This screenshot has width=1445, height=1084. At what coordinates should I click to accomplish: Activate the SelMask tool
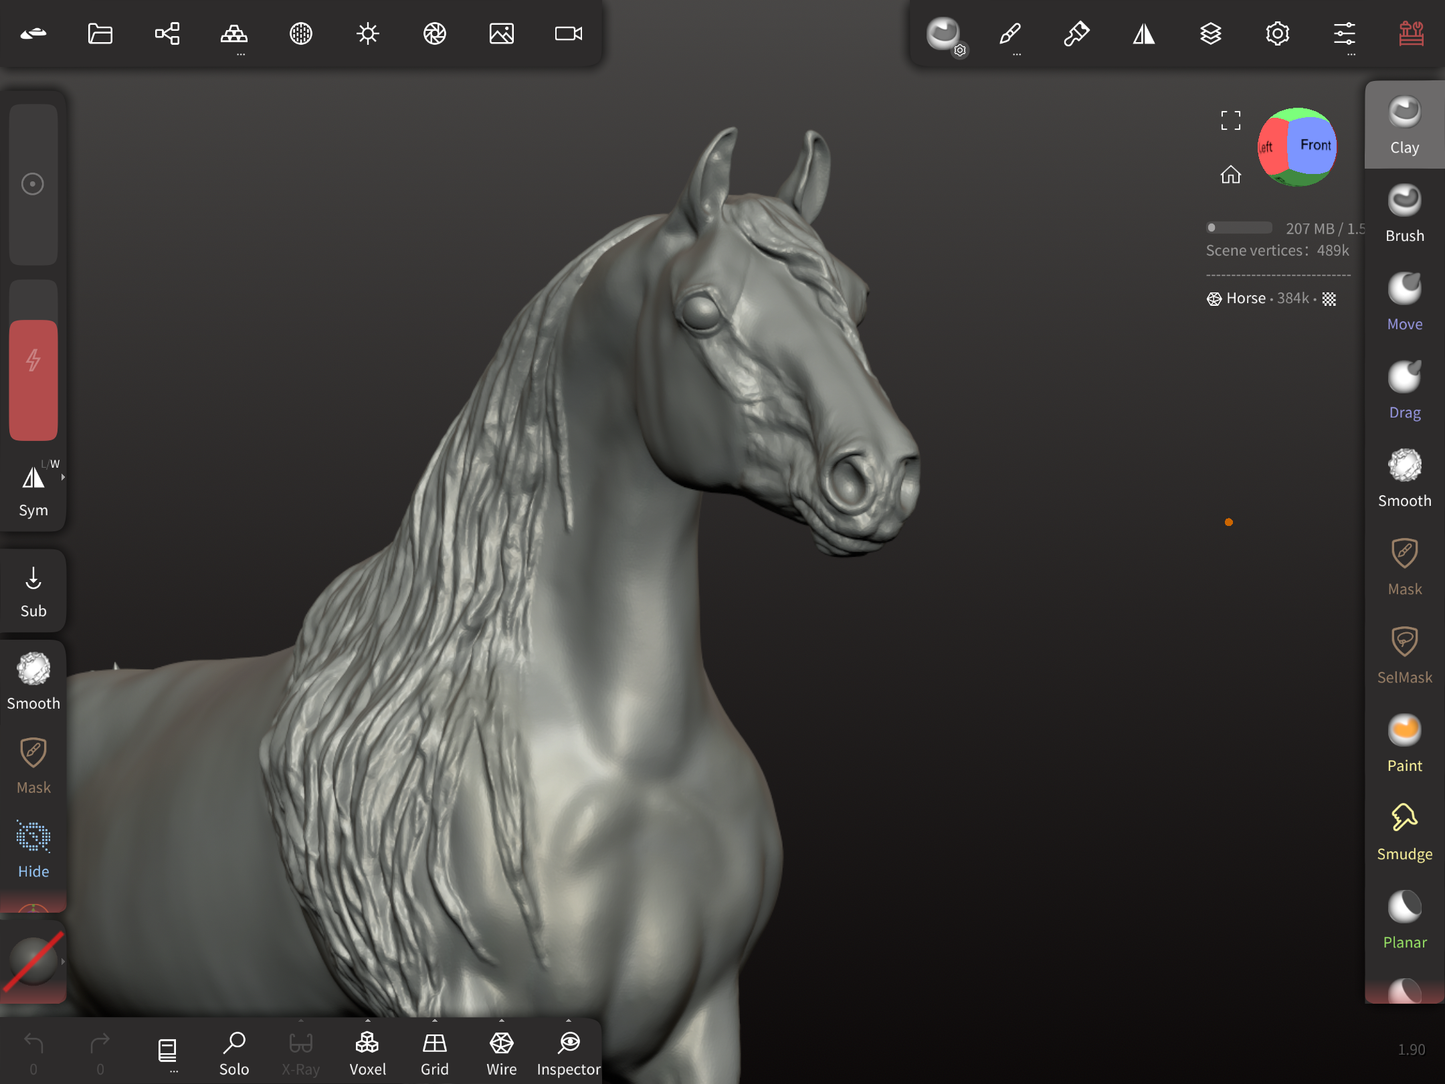tap(1404, 654)
